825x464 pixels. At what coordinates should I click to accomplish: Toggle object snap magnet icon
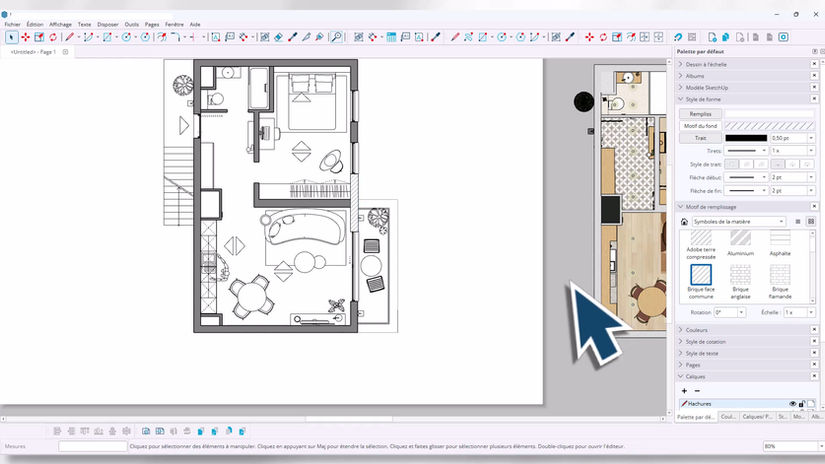(x=678, y=37)
